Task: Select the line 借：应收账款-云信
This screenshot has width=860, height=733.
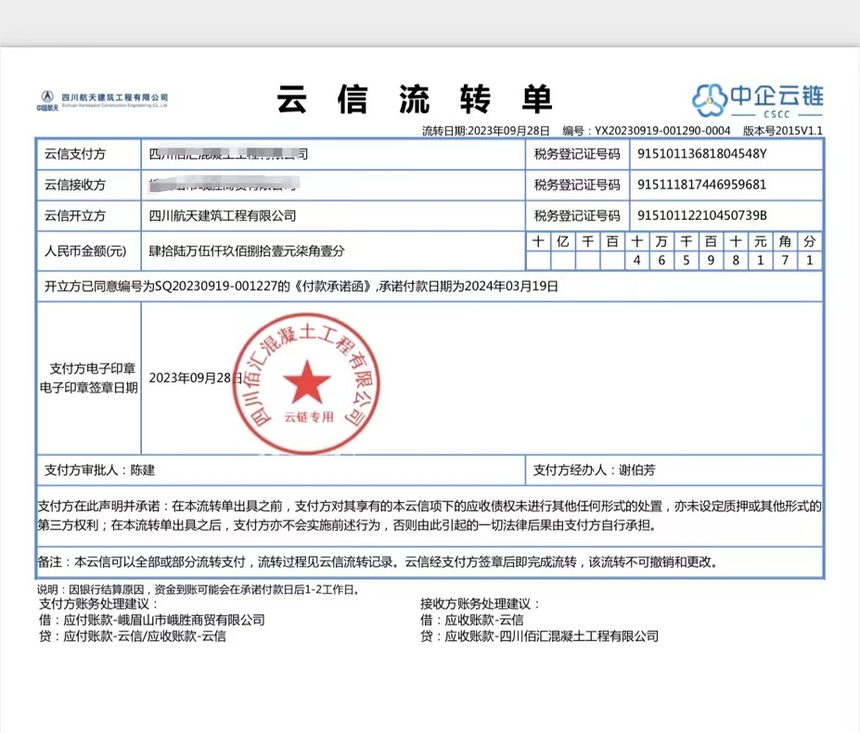Action: 472,620
